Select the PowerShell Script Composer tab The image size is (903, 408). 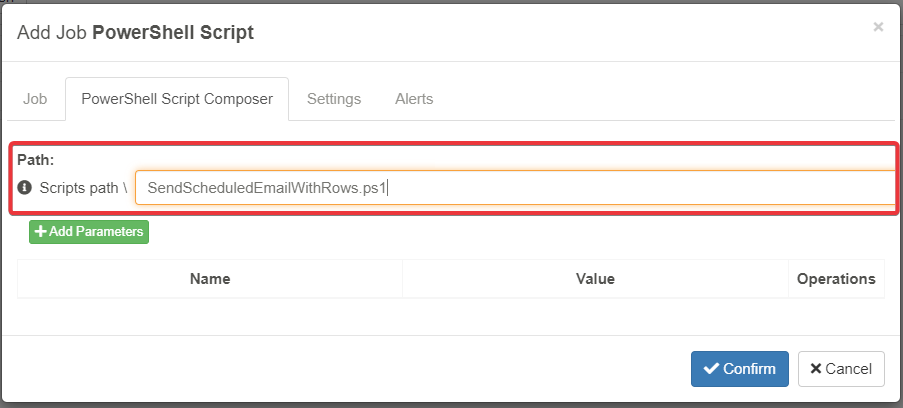tap(177, 99)
